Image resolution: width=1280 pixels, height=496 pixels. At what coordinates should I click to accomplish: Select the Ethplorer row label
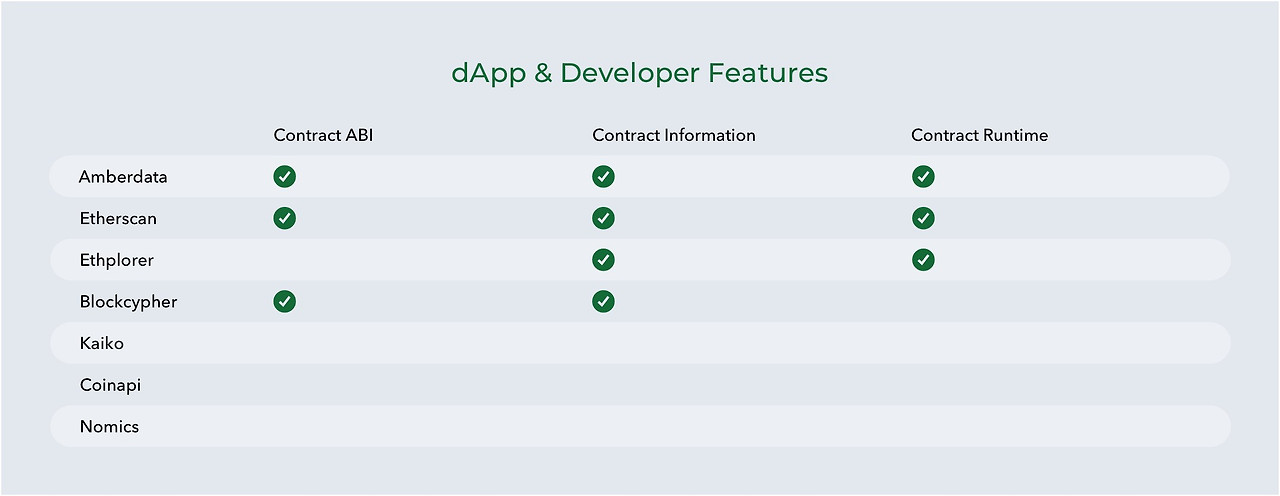pos(117,260)
